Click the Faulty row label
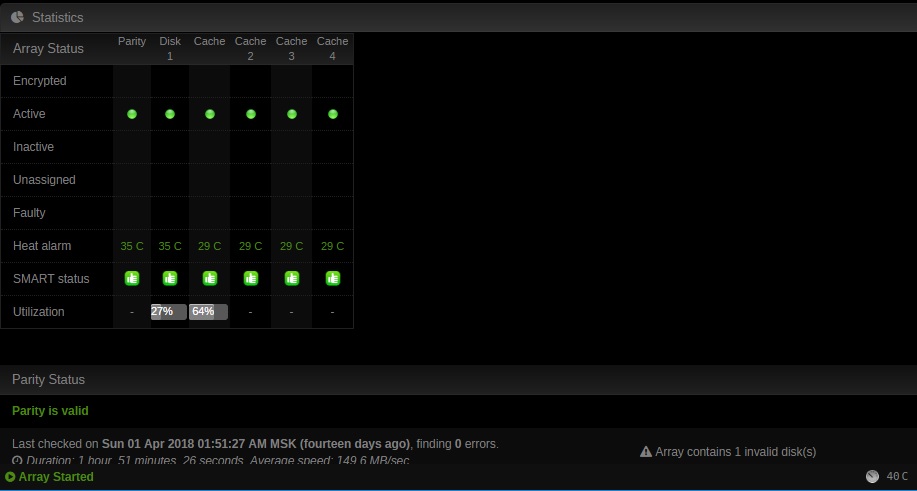This screenshot has height=491, width=917. pos(29,213)
